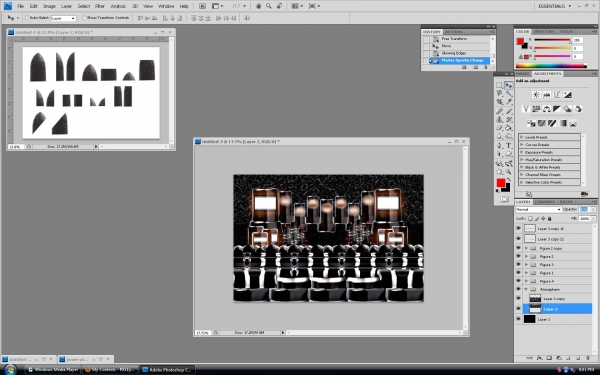Viewport: 600px width, 375px height.
Task: Delete layer using Layers panel trash icon
Action: click(588, 358)
